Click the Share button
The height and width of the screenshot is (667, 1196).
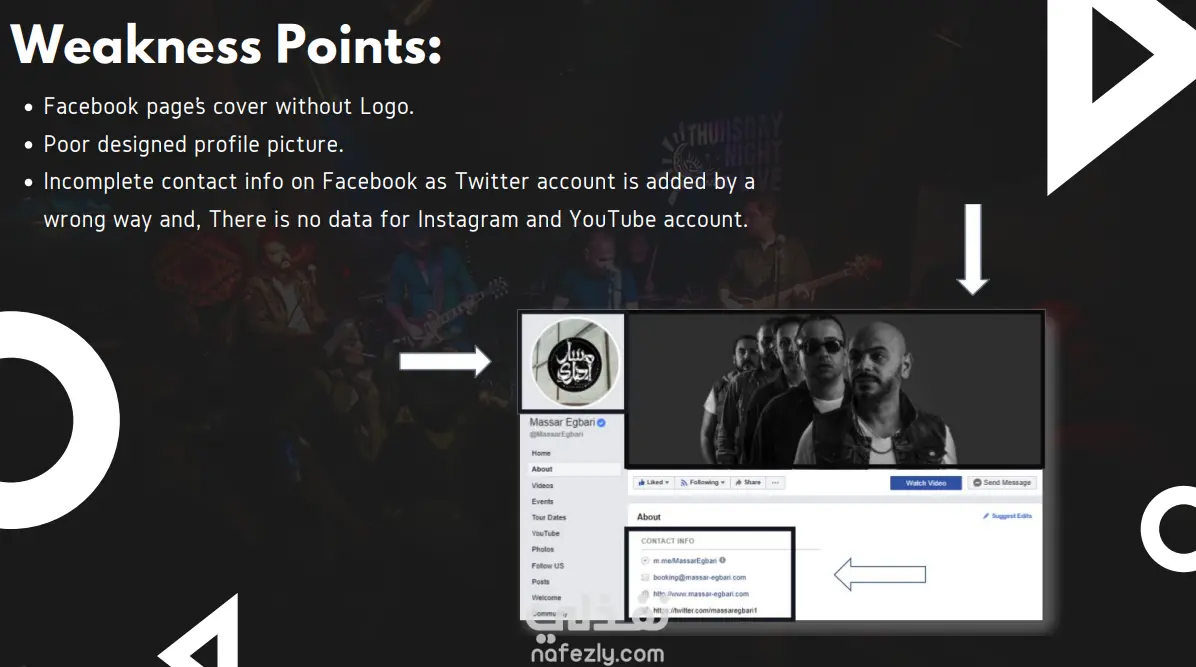pos(748,482)
